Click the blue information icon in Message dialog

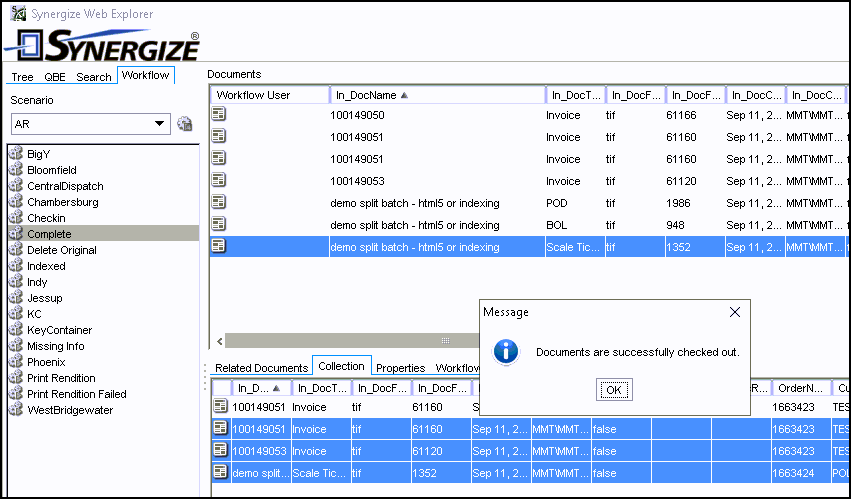506,352
